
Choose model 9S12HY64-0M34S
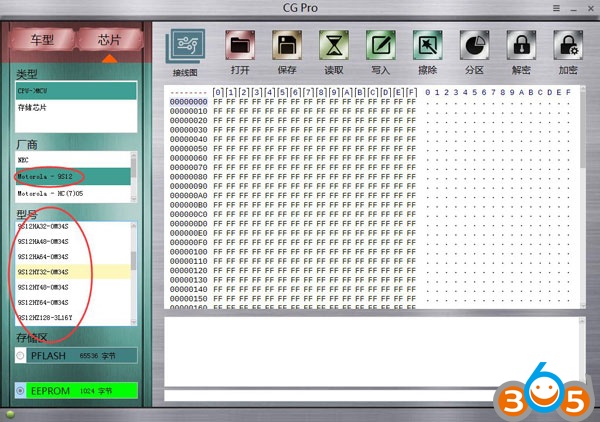pyautogui.click(x=73, y=302)
